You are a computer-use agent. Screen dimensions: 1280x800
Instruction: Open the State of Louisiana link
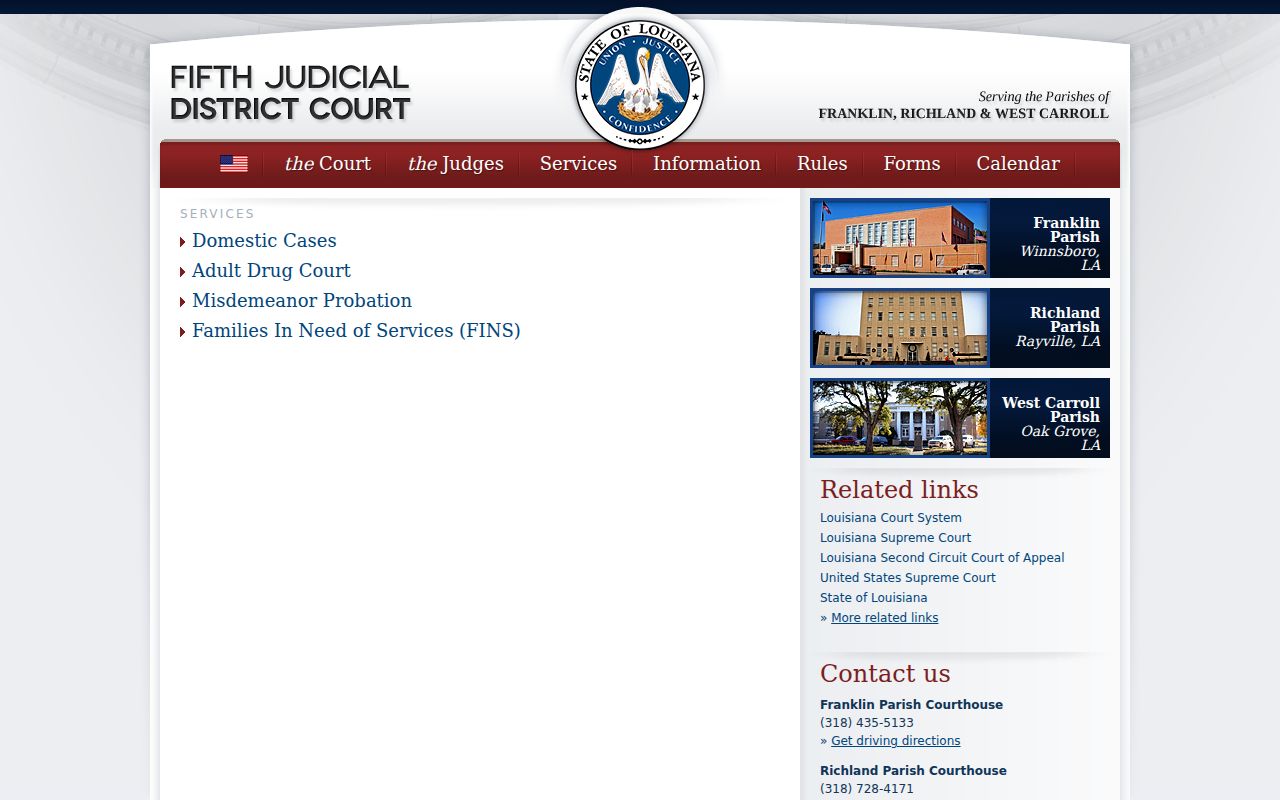click(x=874, y=598)
